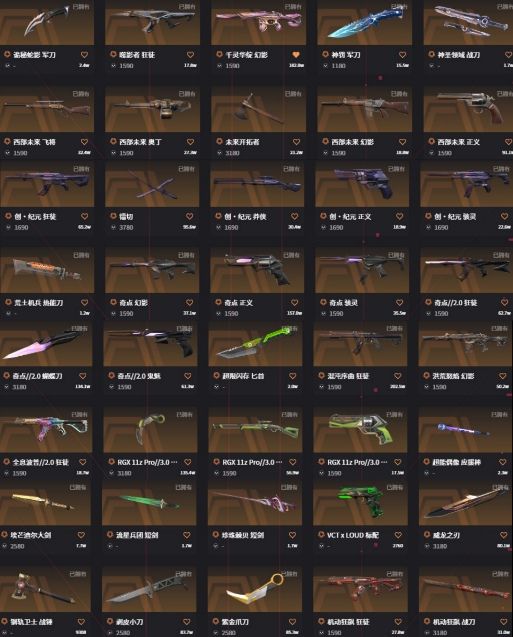Click heart icon beside 创·纪元 正义
Image resolution: width=513 pixels, height=637 pixels.
pyautogui.click(x=399, y=217)
